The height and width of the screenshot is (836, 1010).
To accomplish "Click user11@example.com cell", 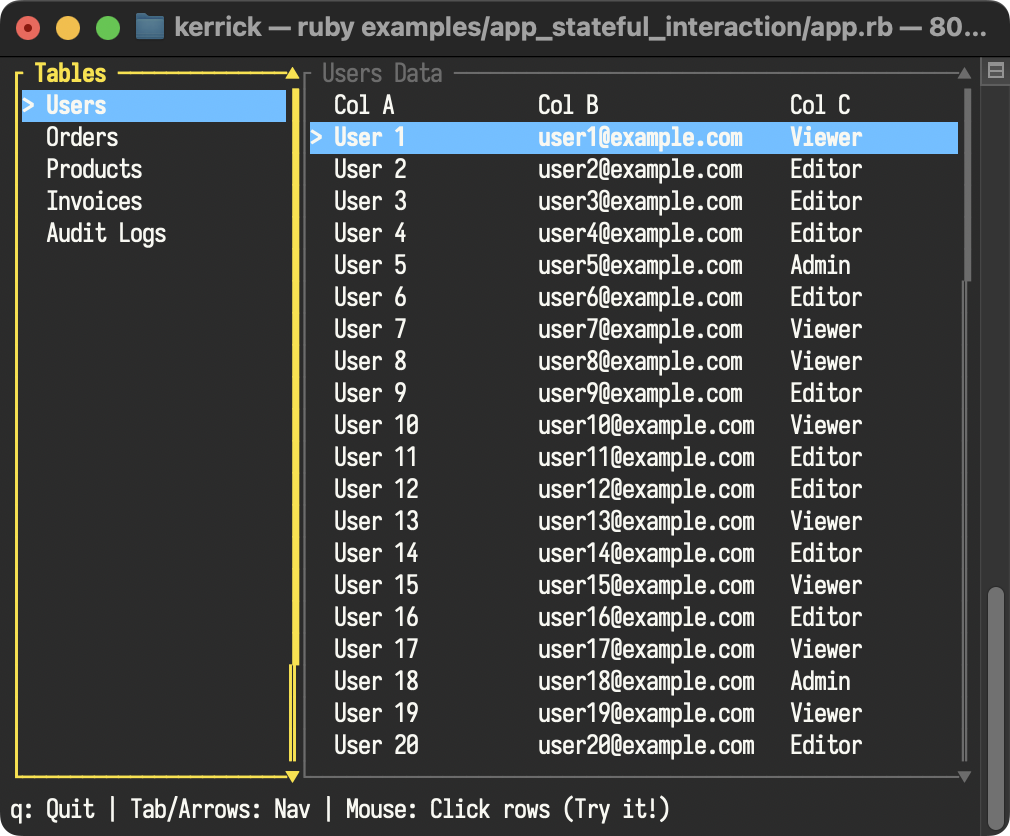I will tap(646, 458).
